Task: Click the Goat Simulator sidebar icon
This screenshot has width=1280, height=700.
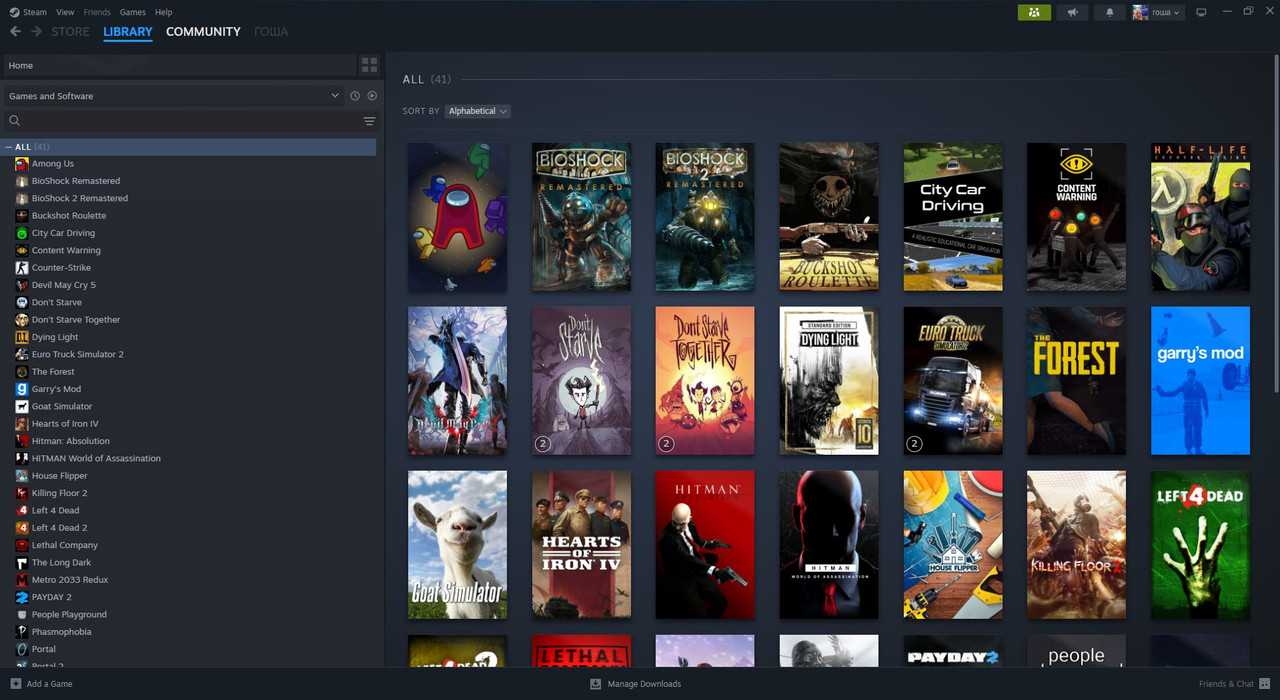Action: pos(22,407)
